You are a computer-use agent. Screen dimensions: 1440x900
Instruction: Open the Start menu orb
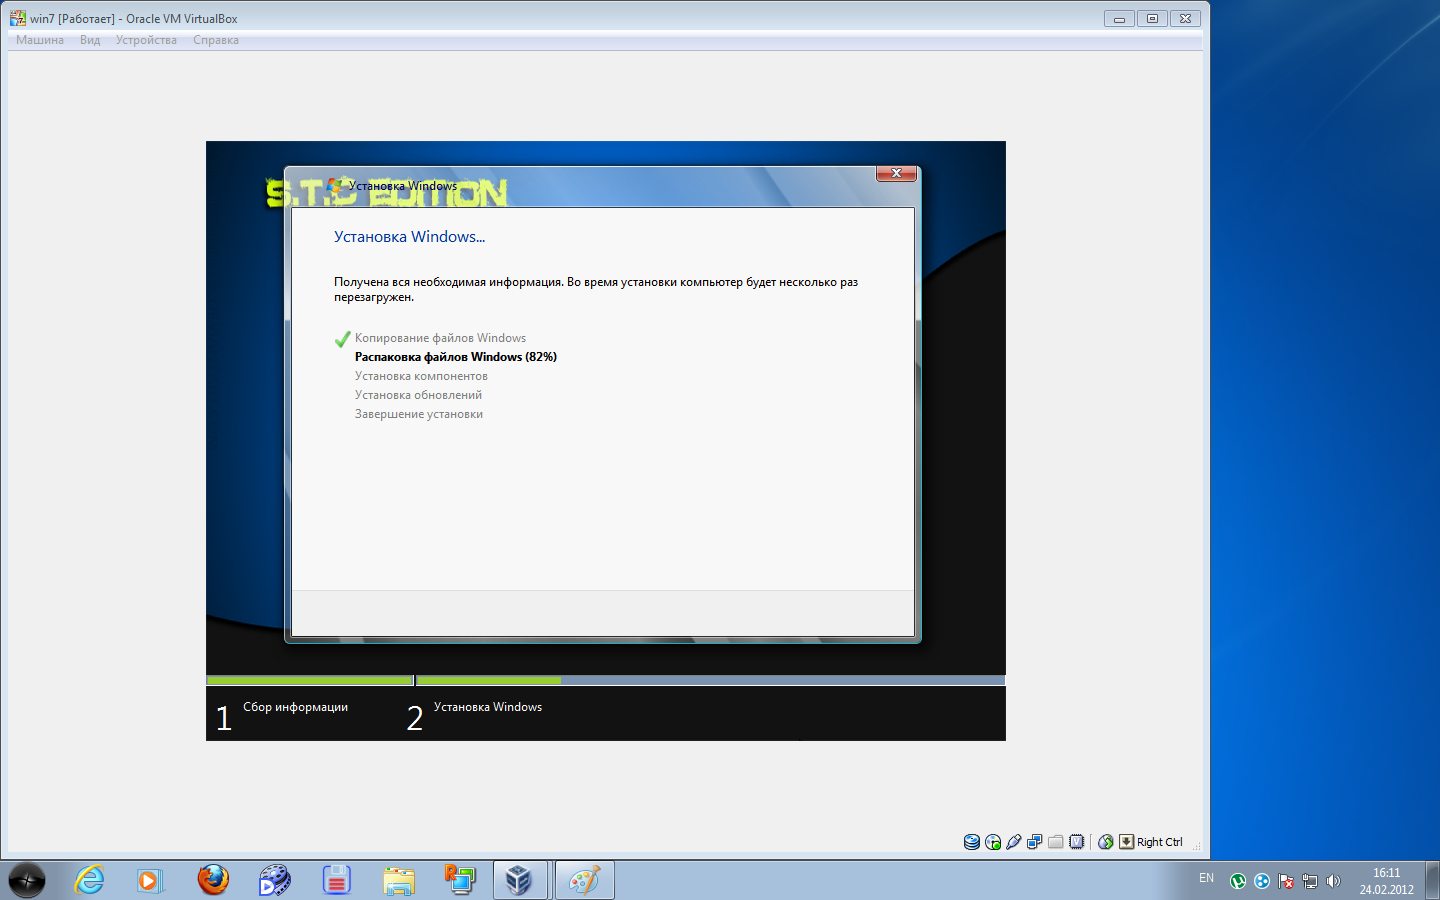point(27,880)
